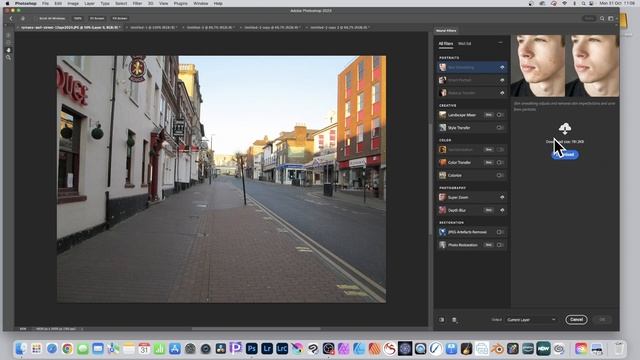Open the Image menu
The image size is (640, 360).
(x=73, y=3)
